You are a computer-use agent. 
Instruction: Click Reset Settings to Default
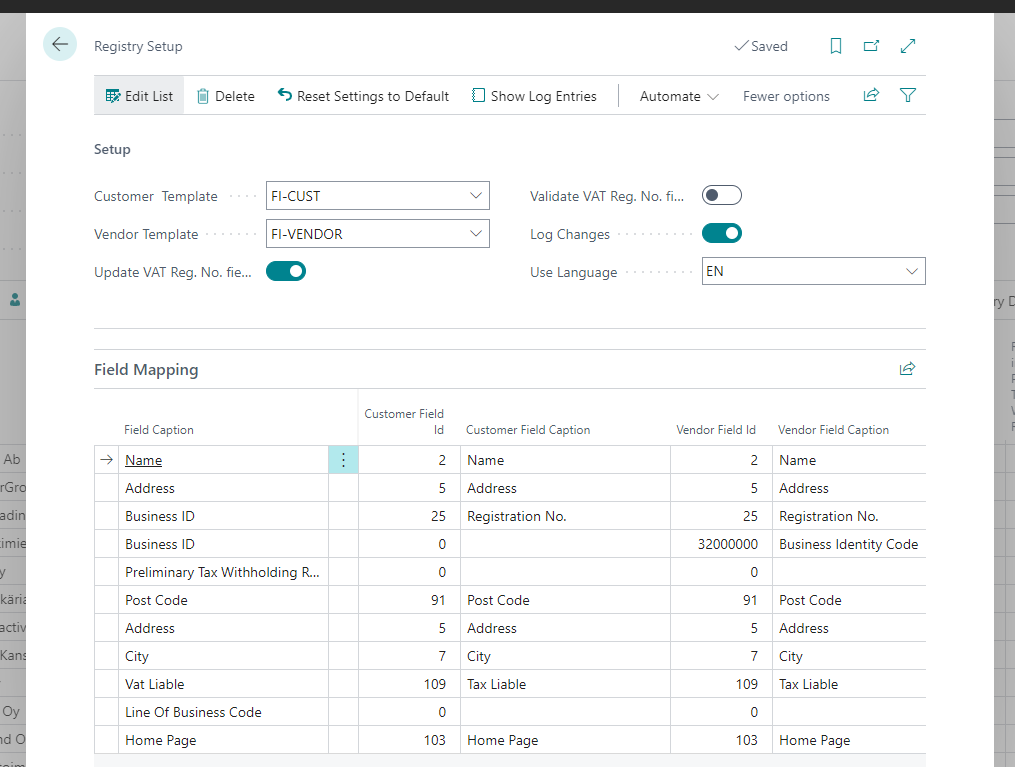tap(365, 95)
